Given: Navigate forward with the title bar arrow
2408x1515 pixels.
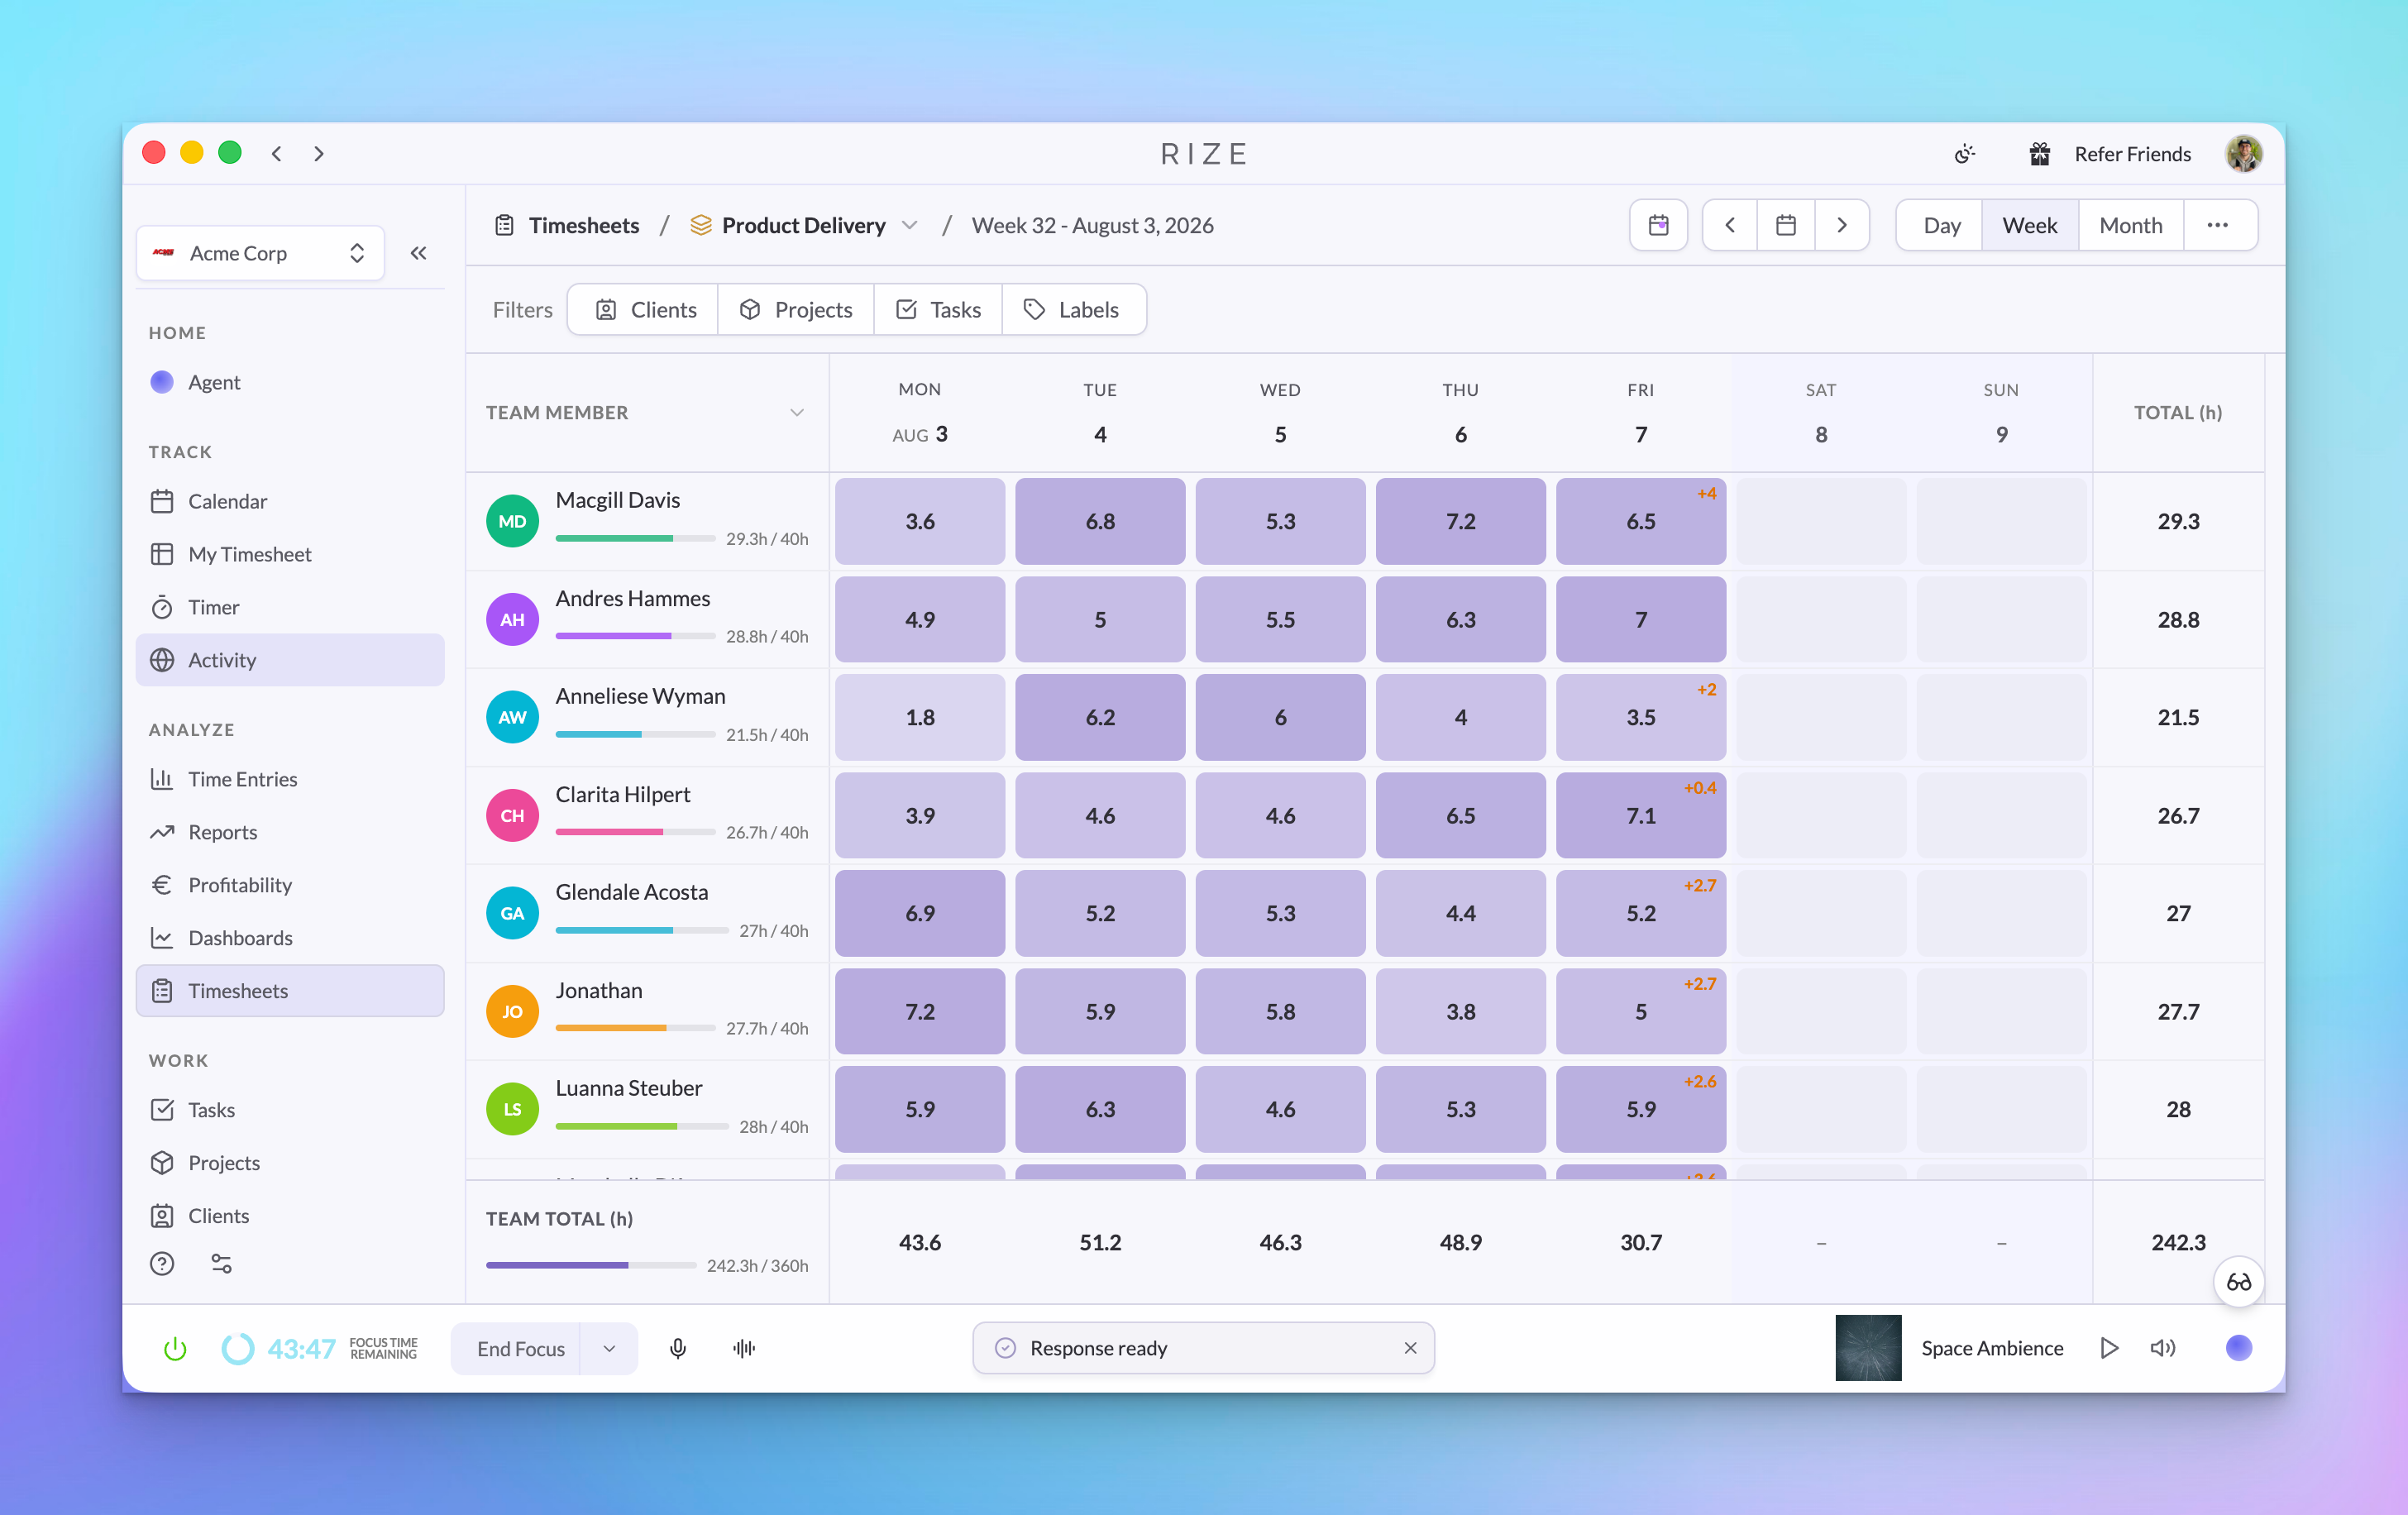Looking at the screenshot, I should click(319, 154).
